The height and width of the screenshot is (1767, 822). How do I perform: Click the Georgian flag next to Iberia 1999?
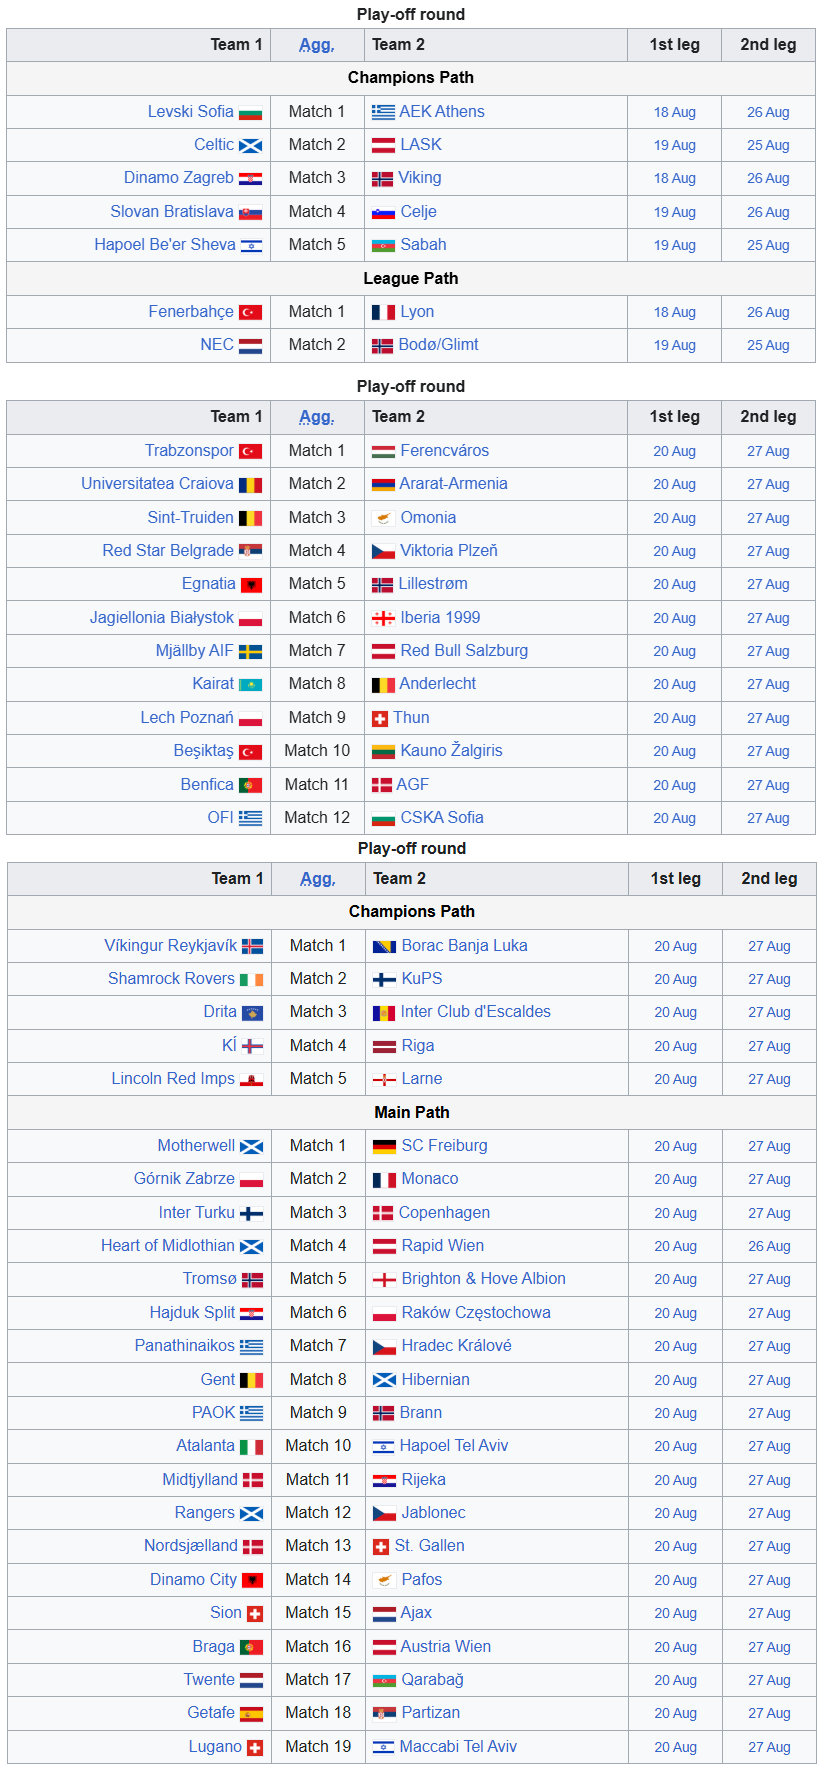[x=383, y=619]
